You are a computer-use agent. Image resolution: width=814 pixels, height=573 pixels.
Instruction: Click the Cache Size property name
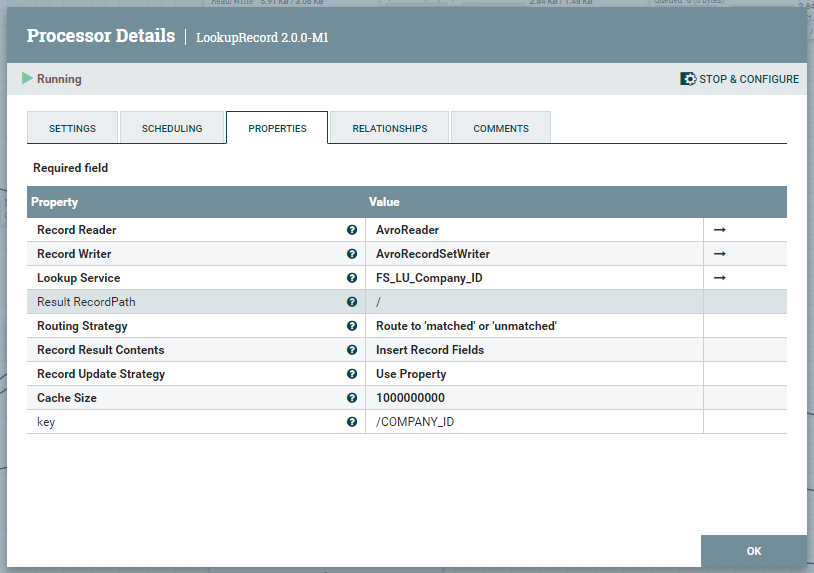[x=67, y=398]
